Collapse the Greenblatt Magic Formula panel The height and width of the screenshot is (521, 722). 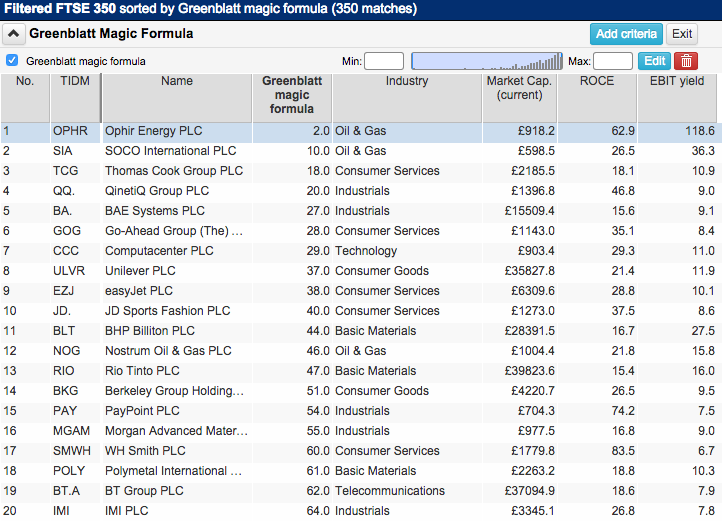[13, 34]
